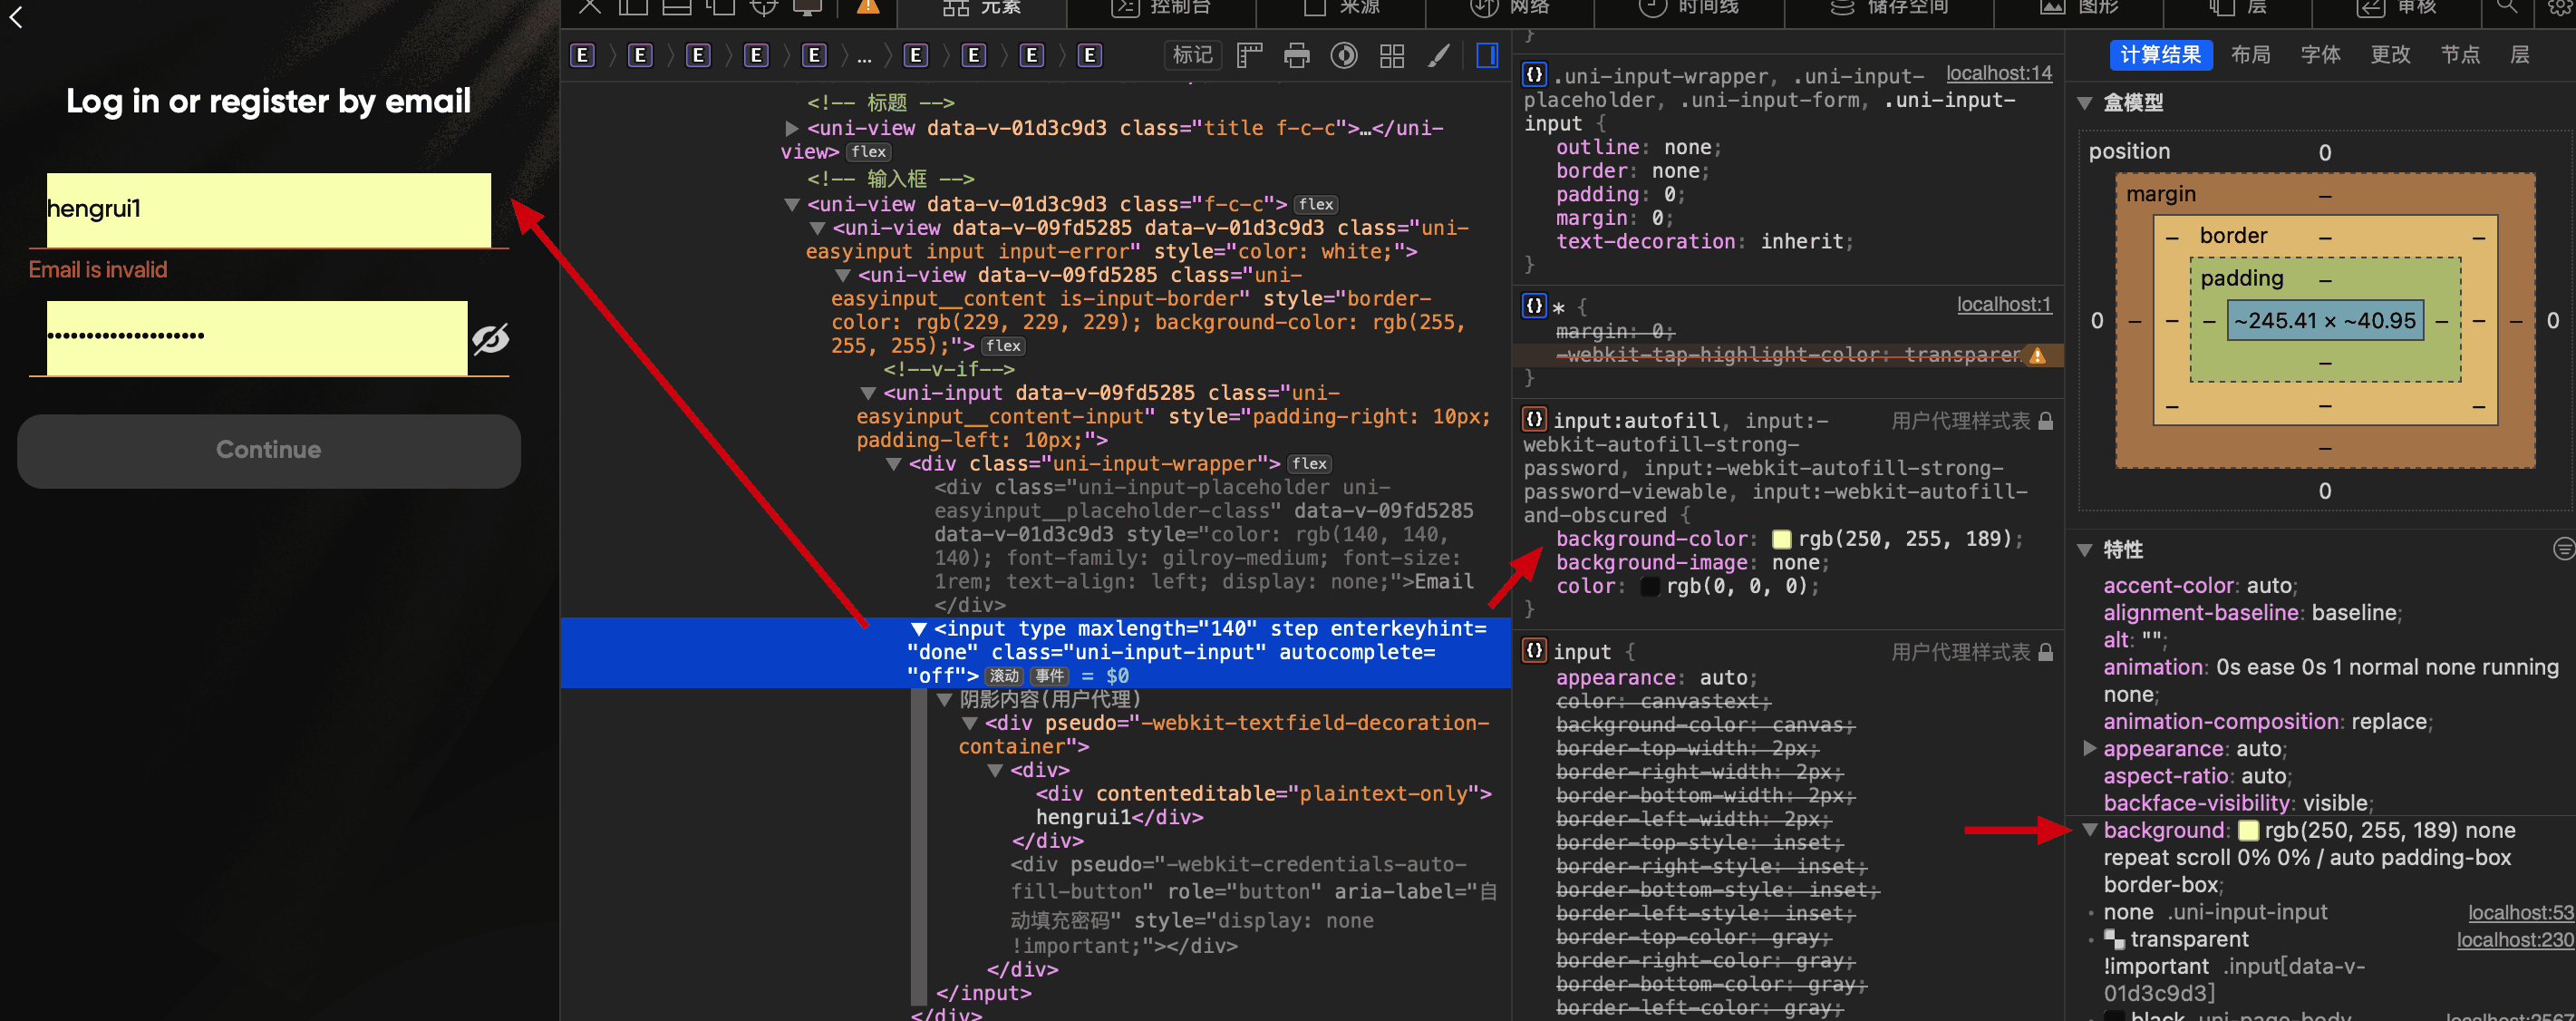The width and height of the screenshot is (2576, 1021).
Task: Click the braces icon beside the input rule
Action: pos(1534,650)
